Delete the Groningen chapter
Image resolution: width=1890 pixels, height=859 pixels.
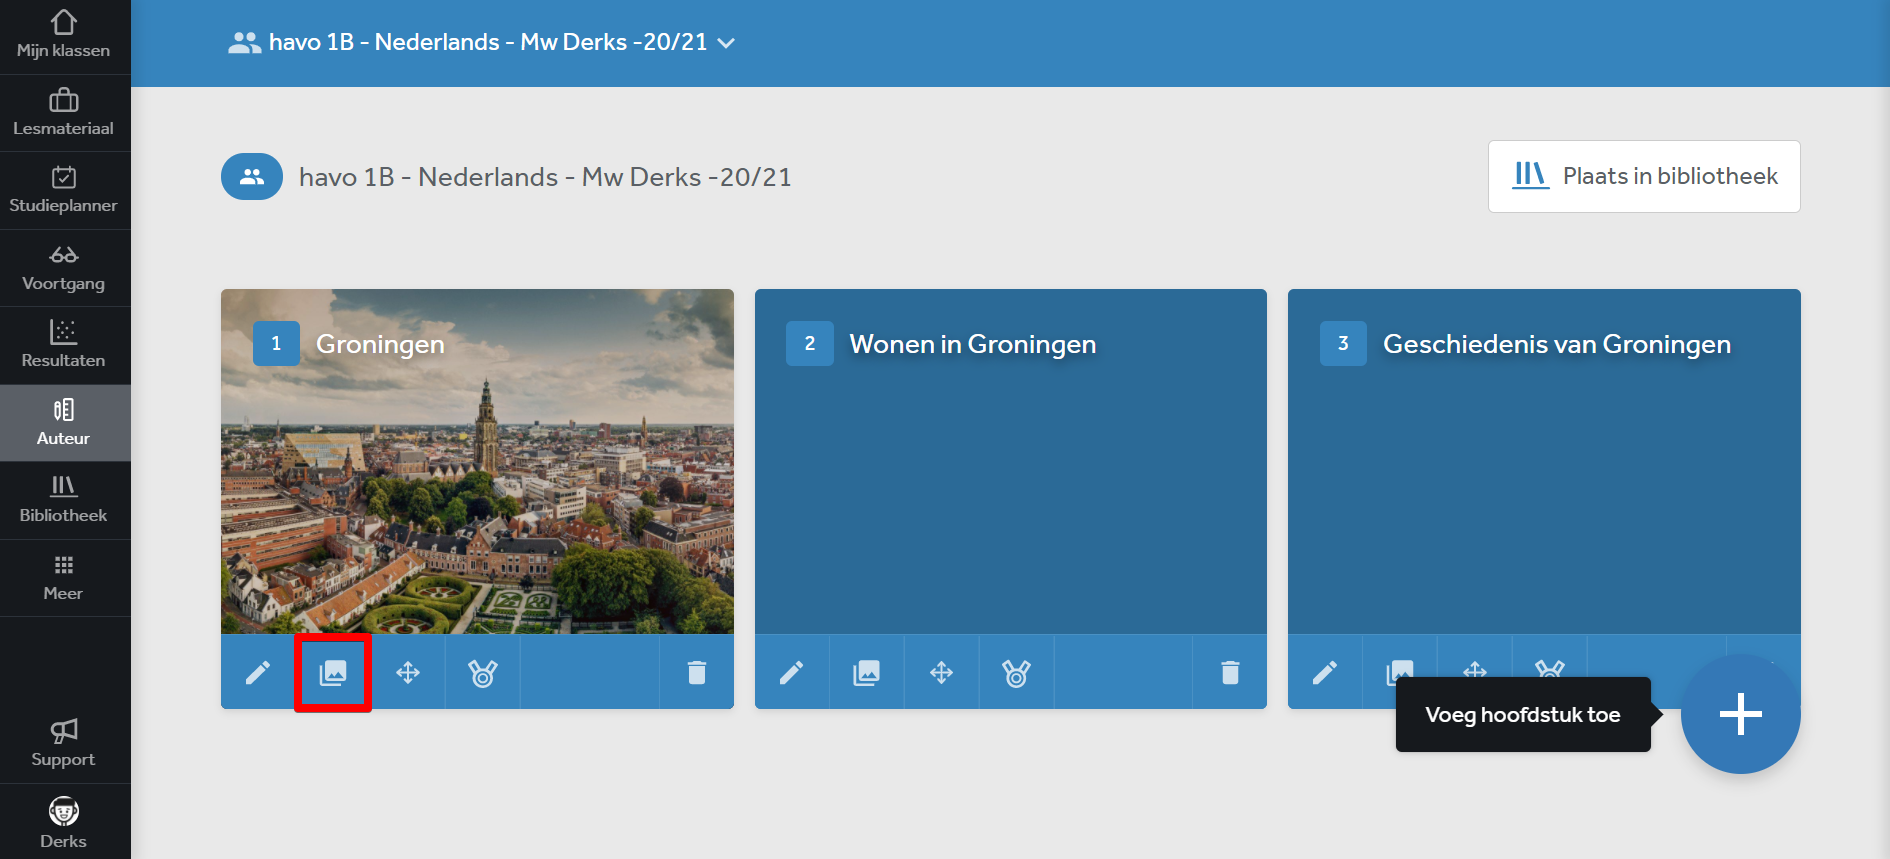pyautogui.click(x=697, y=672)
